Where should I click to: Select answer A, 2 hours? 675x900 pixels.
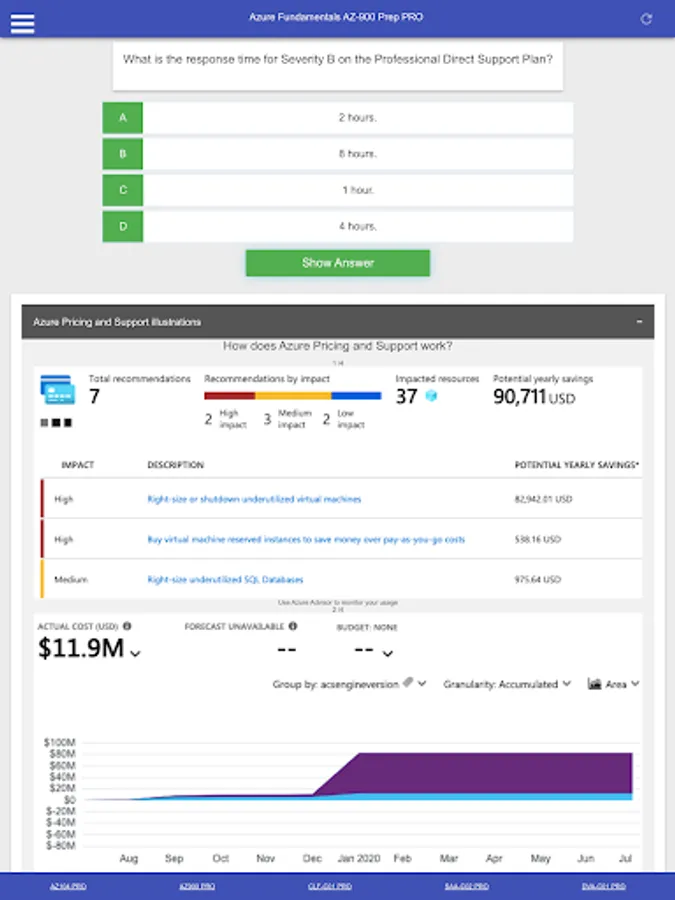click(338, 118)
